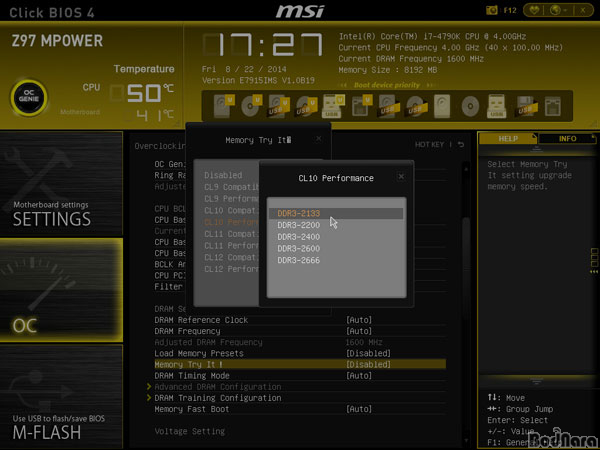
Task: Click 'Voltage Setting' heading text
Action: [x=190, y=431]
